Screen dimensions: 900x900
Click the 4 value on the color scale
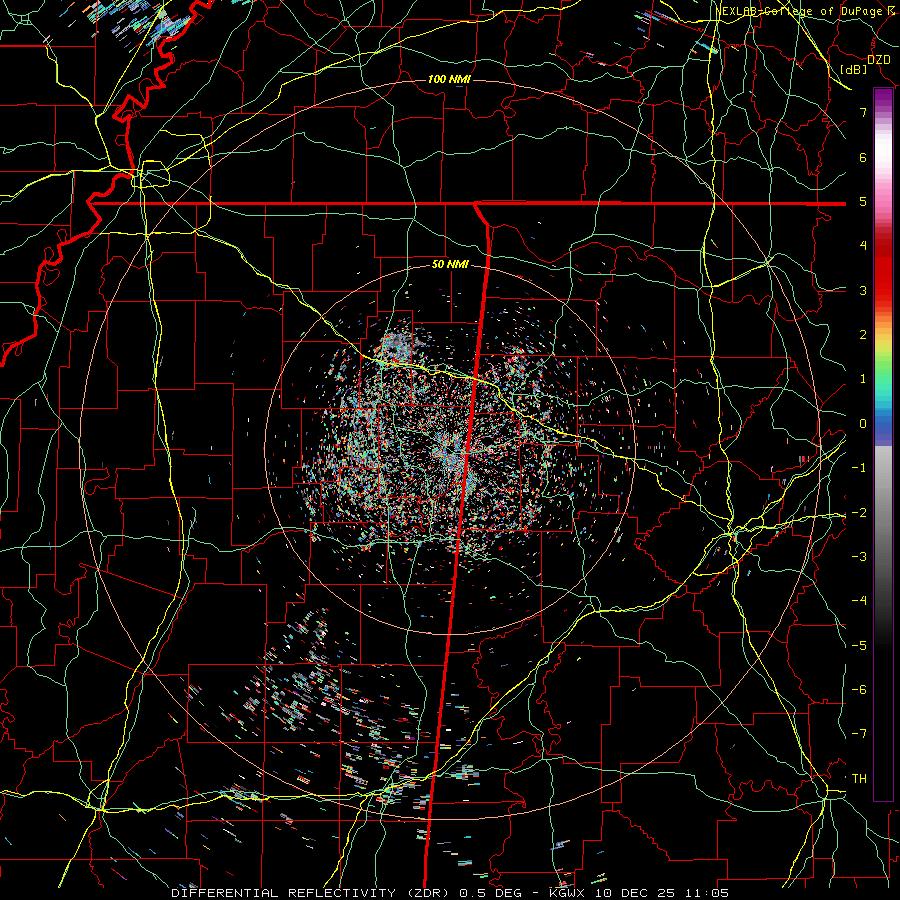pos(863,245)
